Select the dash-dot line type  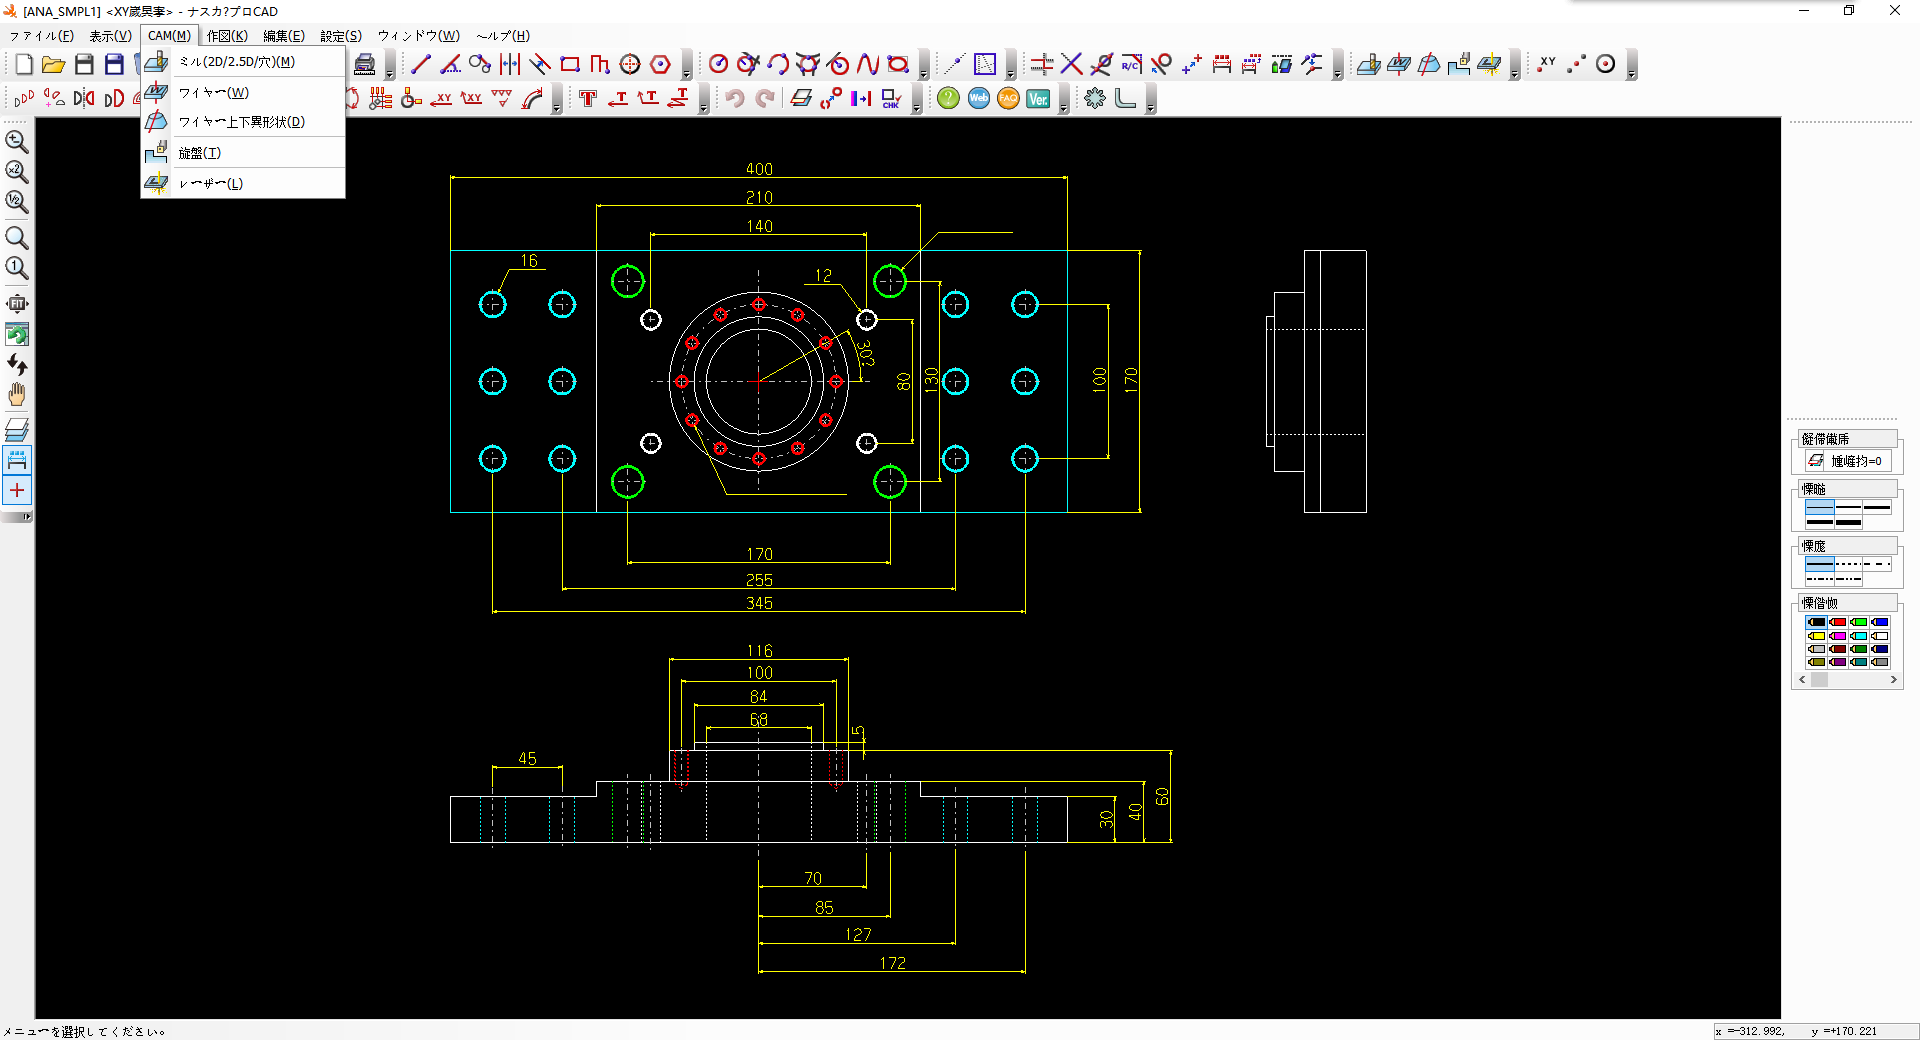point(1819,579)
